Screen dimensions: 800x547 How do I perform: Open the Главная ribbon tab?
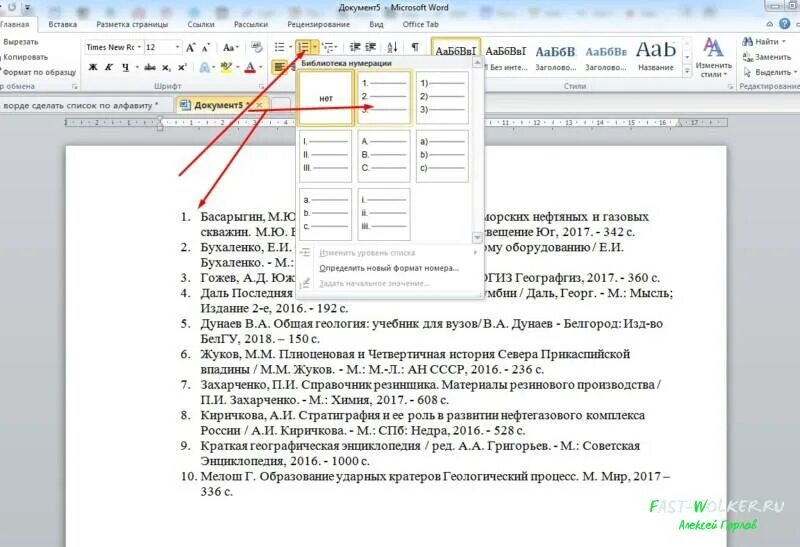[15, 24]
